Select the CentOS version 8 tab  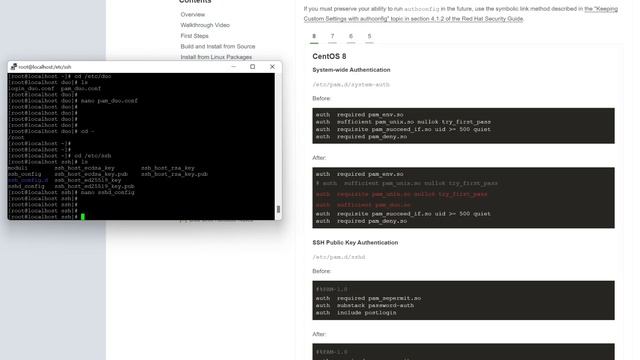[314, 37]
